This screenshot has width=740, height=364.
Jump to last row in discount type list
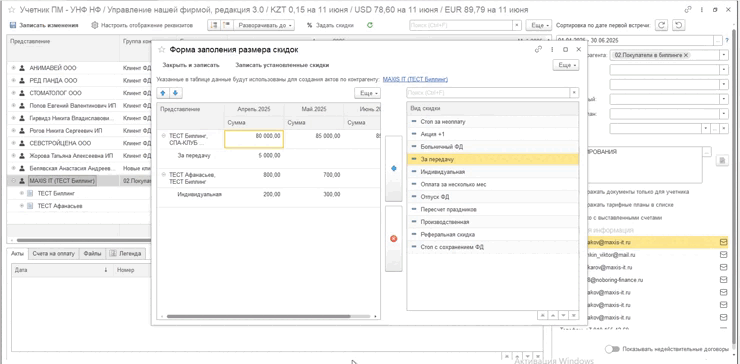pyautogui.click(x=573, y=315)
